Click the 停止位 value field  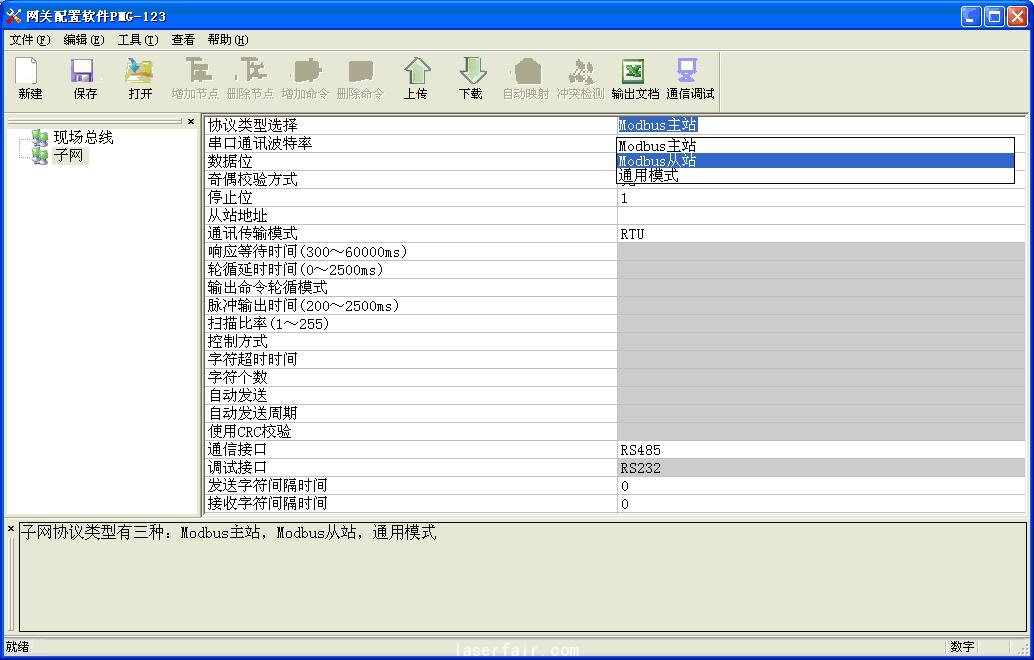click(820, 198)
